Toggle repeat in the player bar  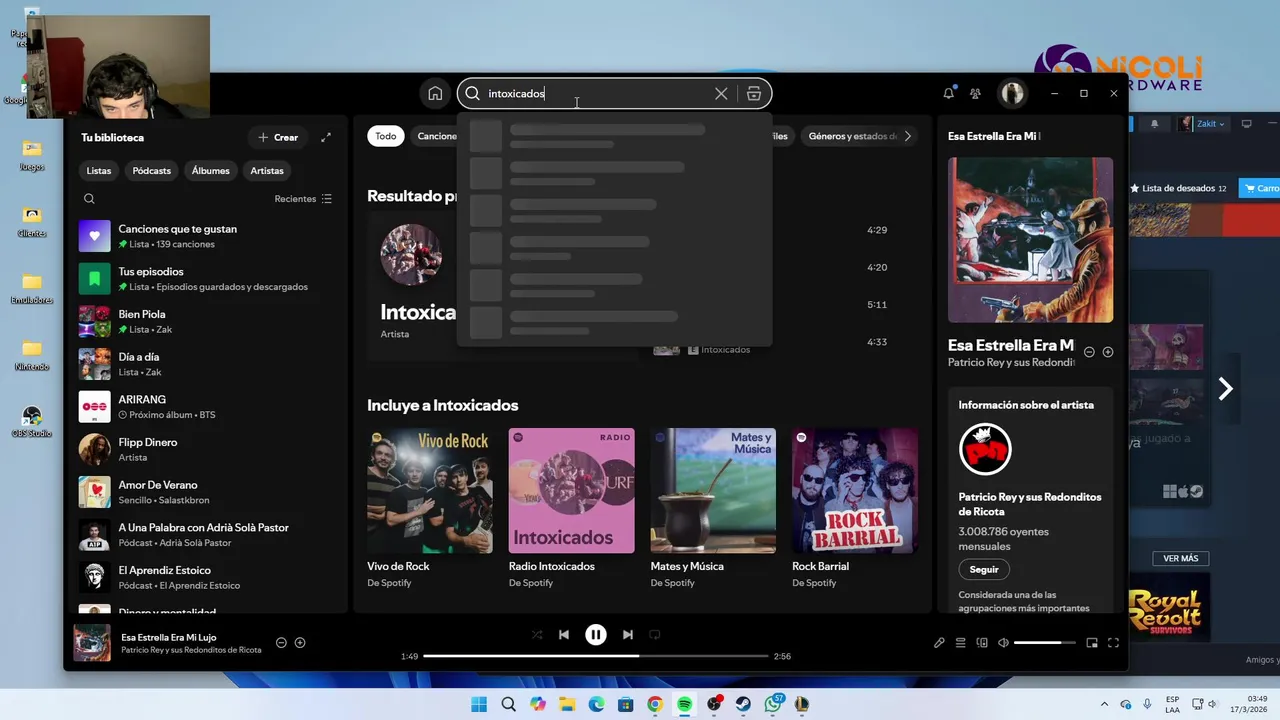[655, 635]
